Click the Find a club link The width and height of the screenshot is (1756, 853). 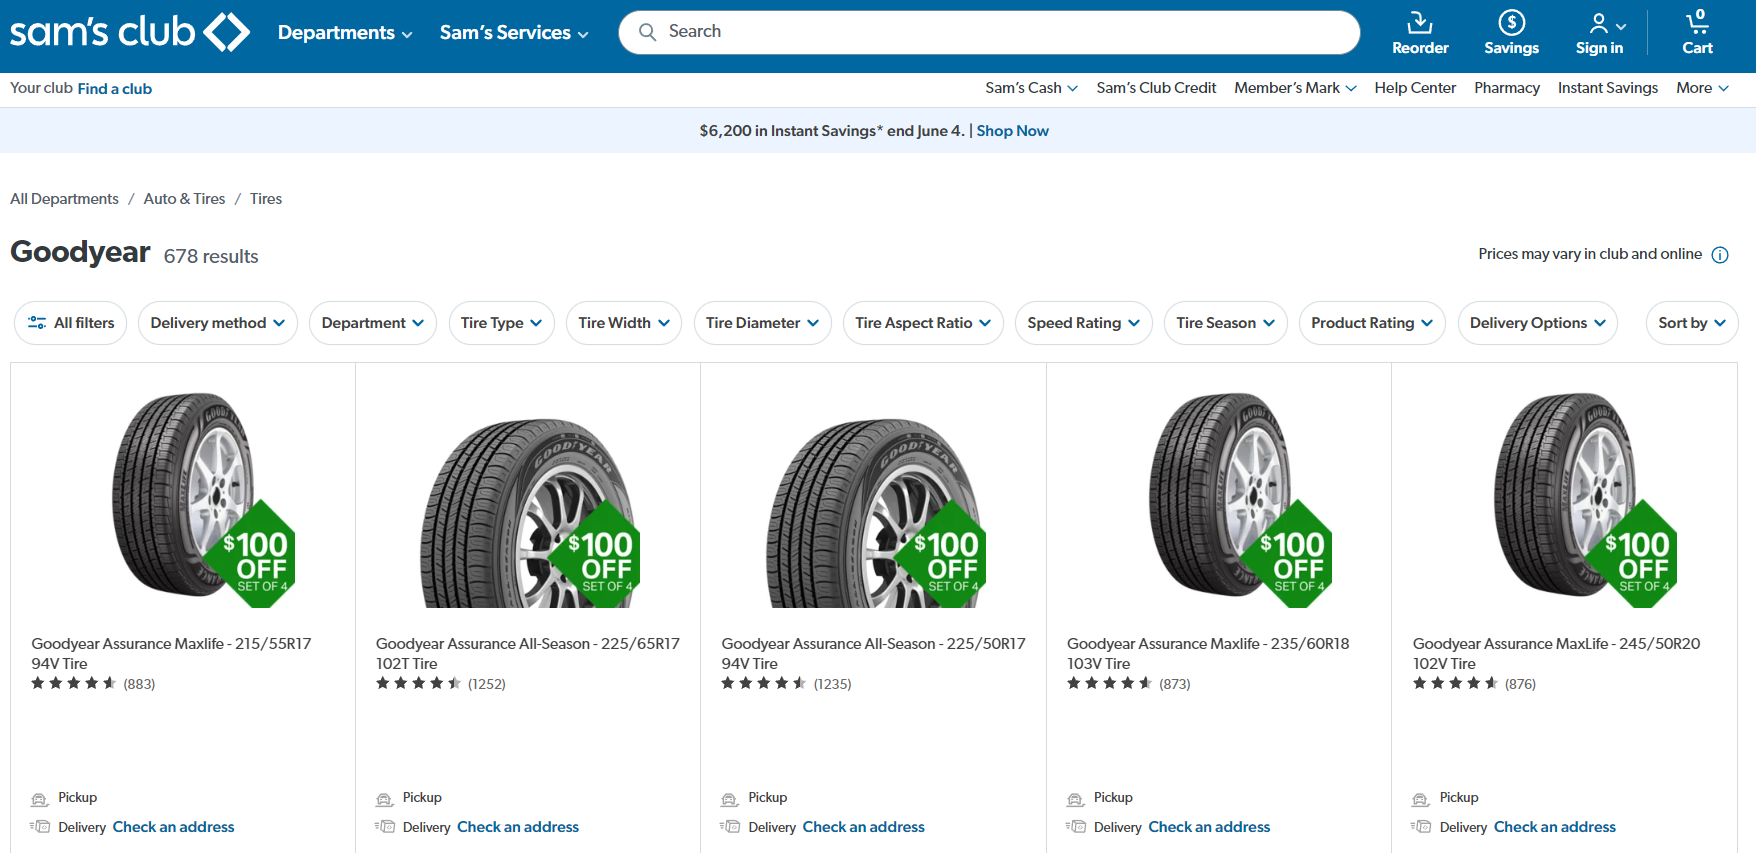coord(115,89)
